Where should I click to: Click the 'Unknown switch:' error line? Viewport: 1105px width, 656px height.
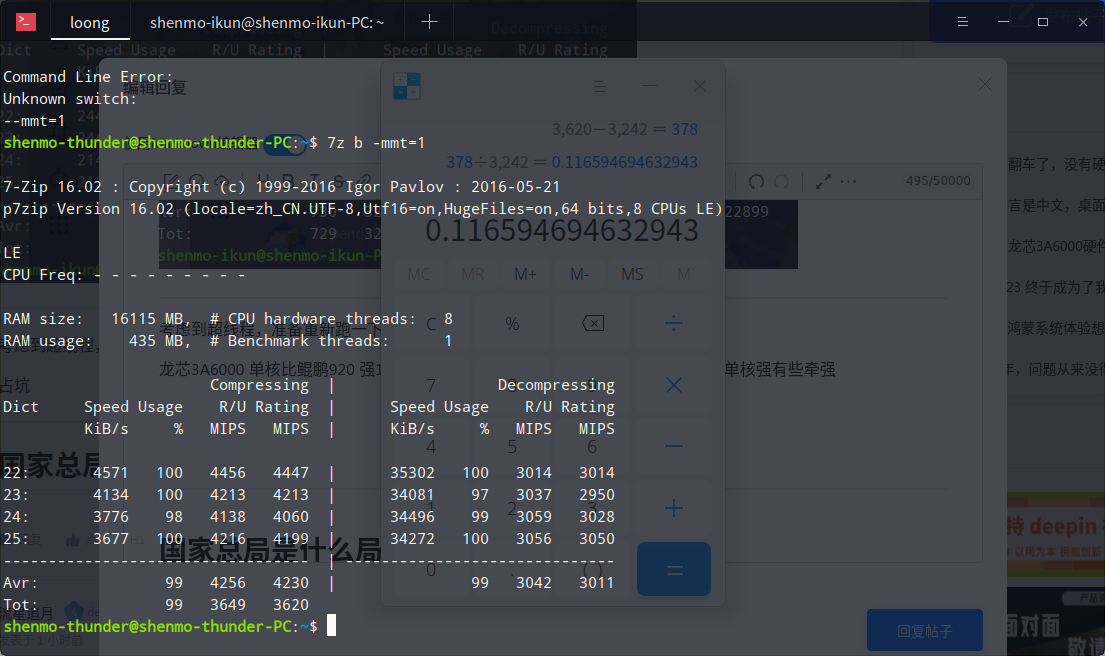pos(70,99)
